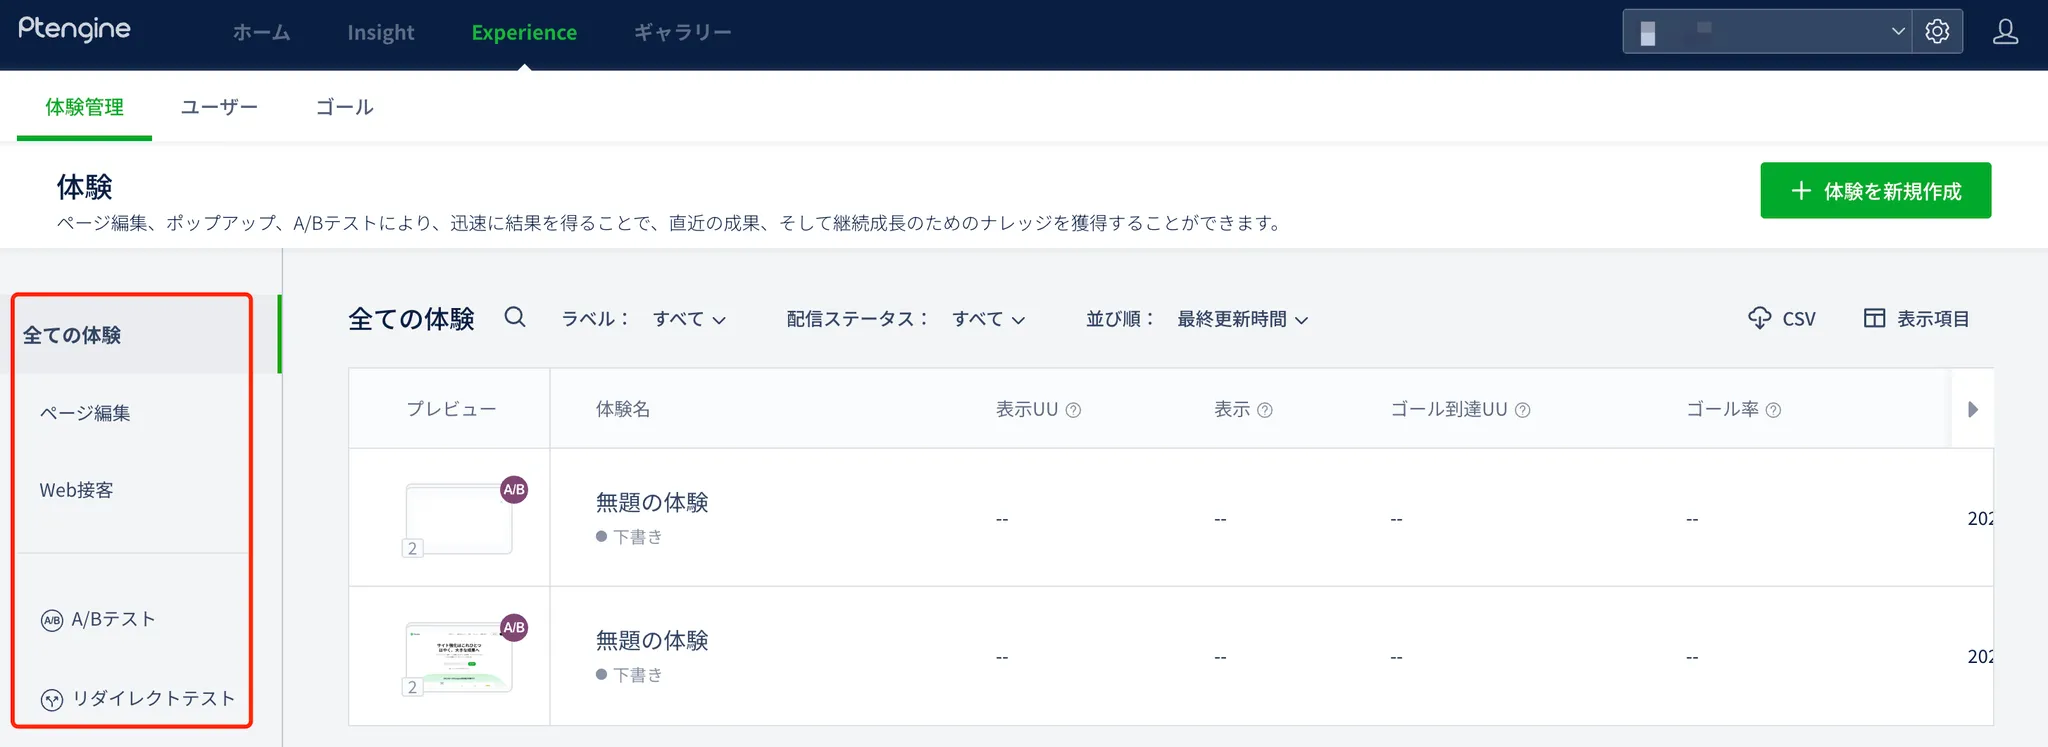Open the first 無題の体験 entry
2048x747 pixels.
click(652, 502)
